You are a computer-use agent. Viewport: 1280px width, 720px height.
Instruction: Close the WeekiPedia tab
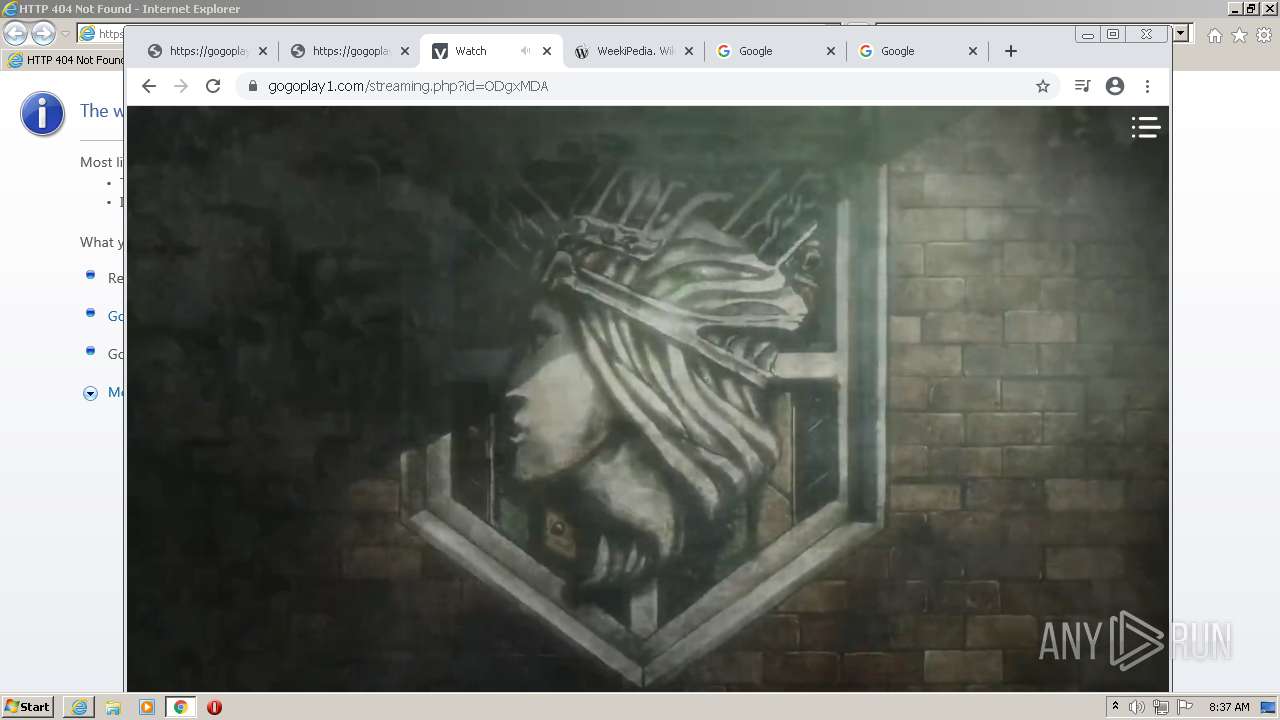(x=689, y=51)
